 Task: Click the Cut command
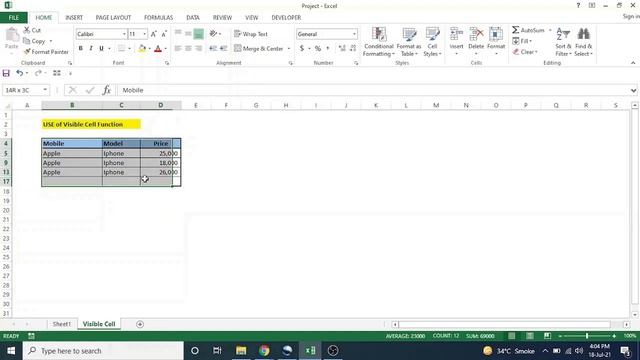click(x=32, y=30)
